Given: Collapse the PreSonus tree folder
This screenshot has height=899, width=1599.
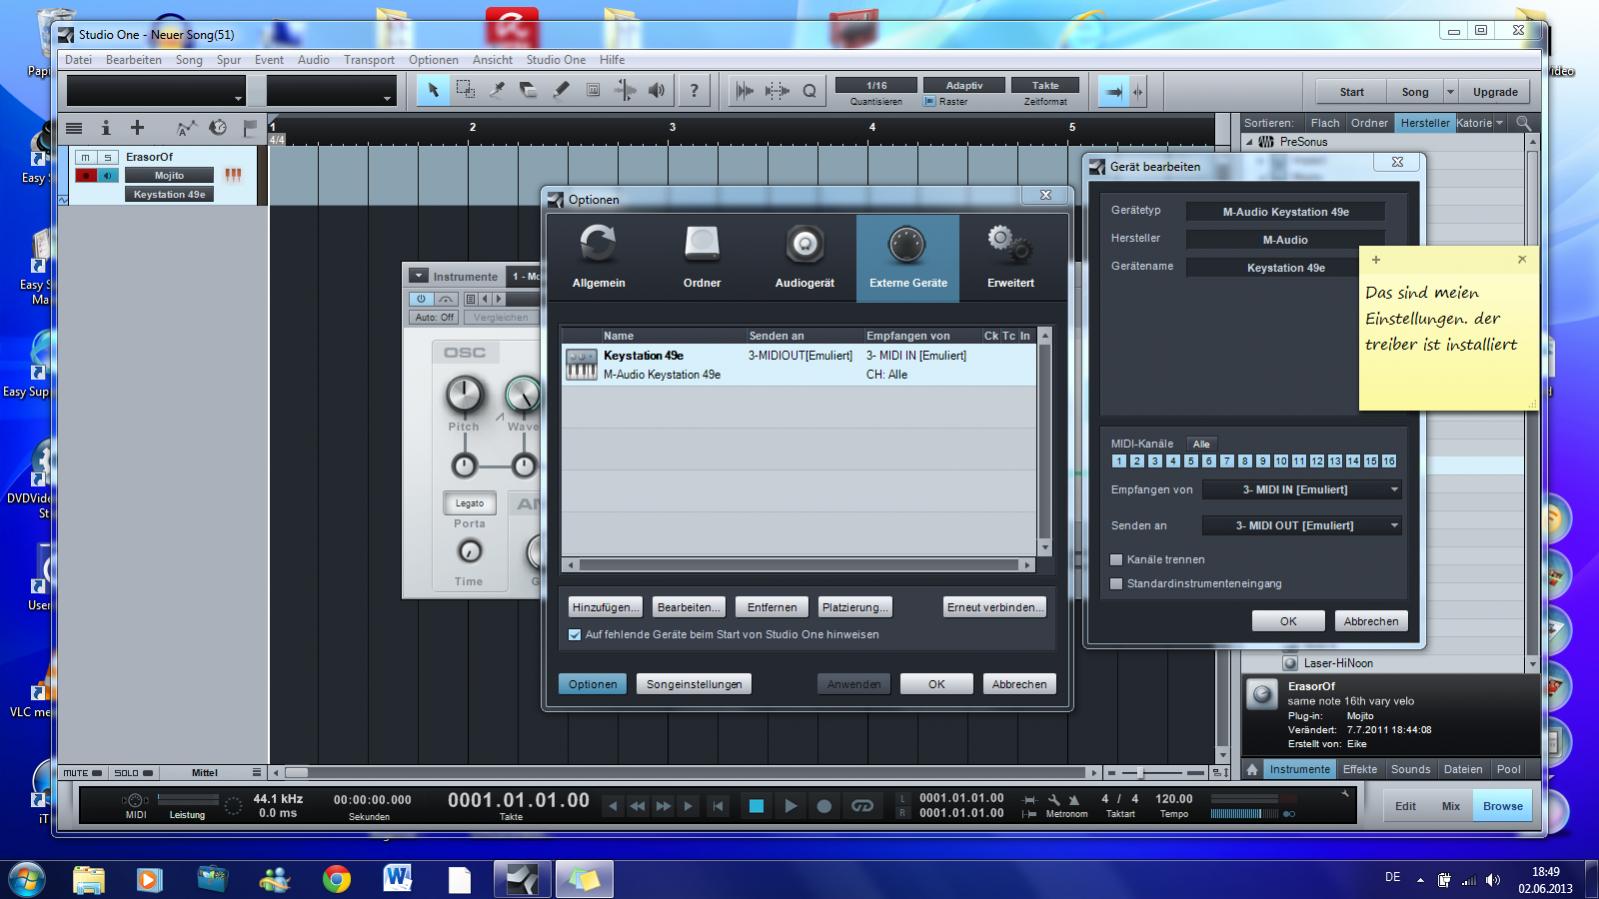Looking at the screenshot, I should tap(1249, 142).
